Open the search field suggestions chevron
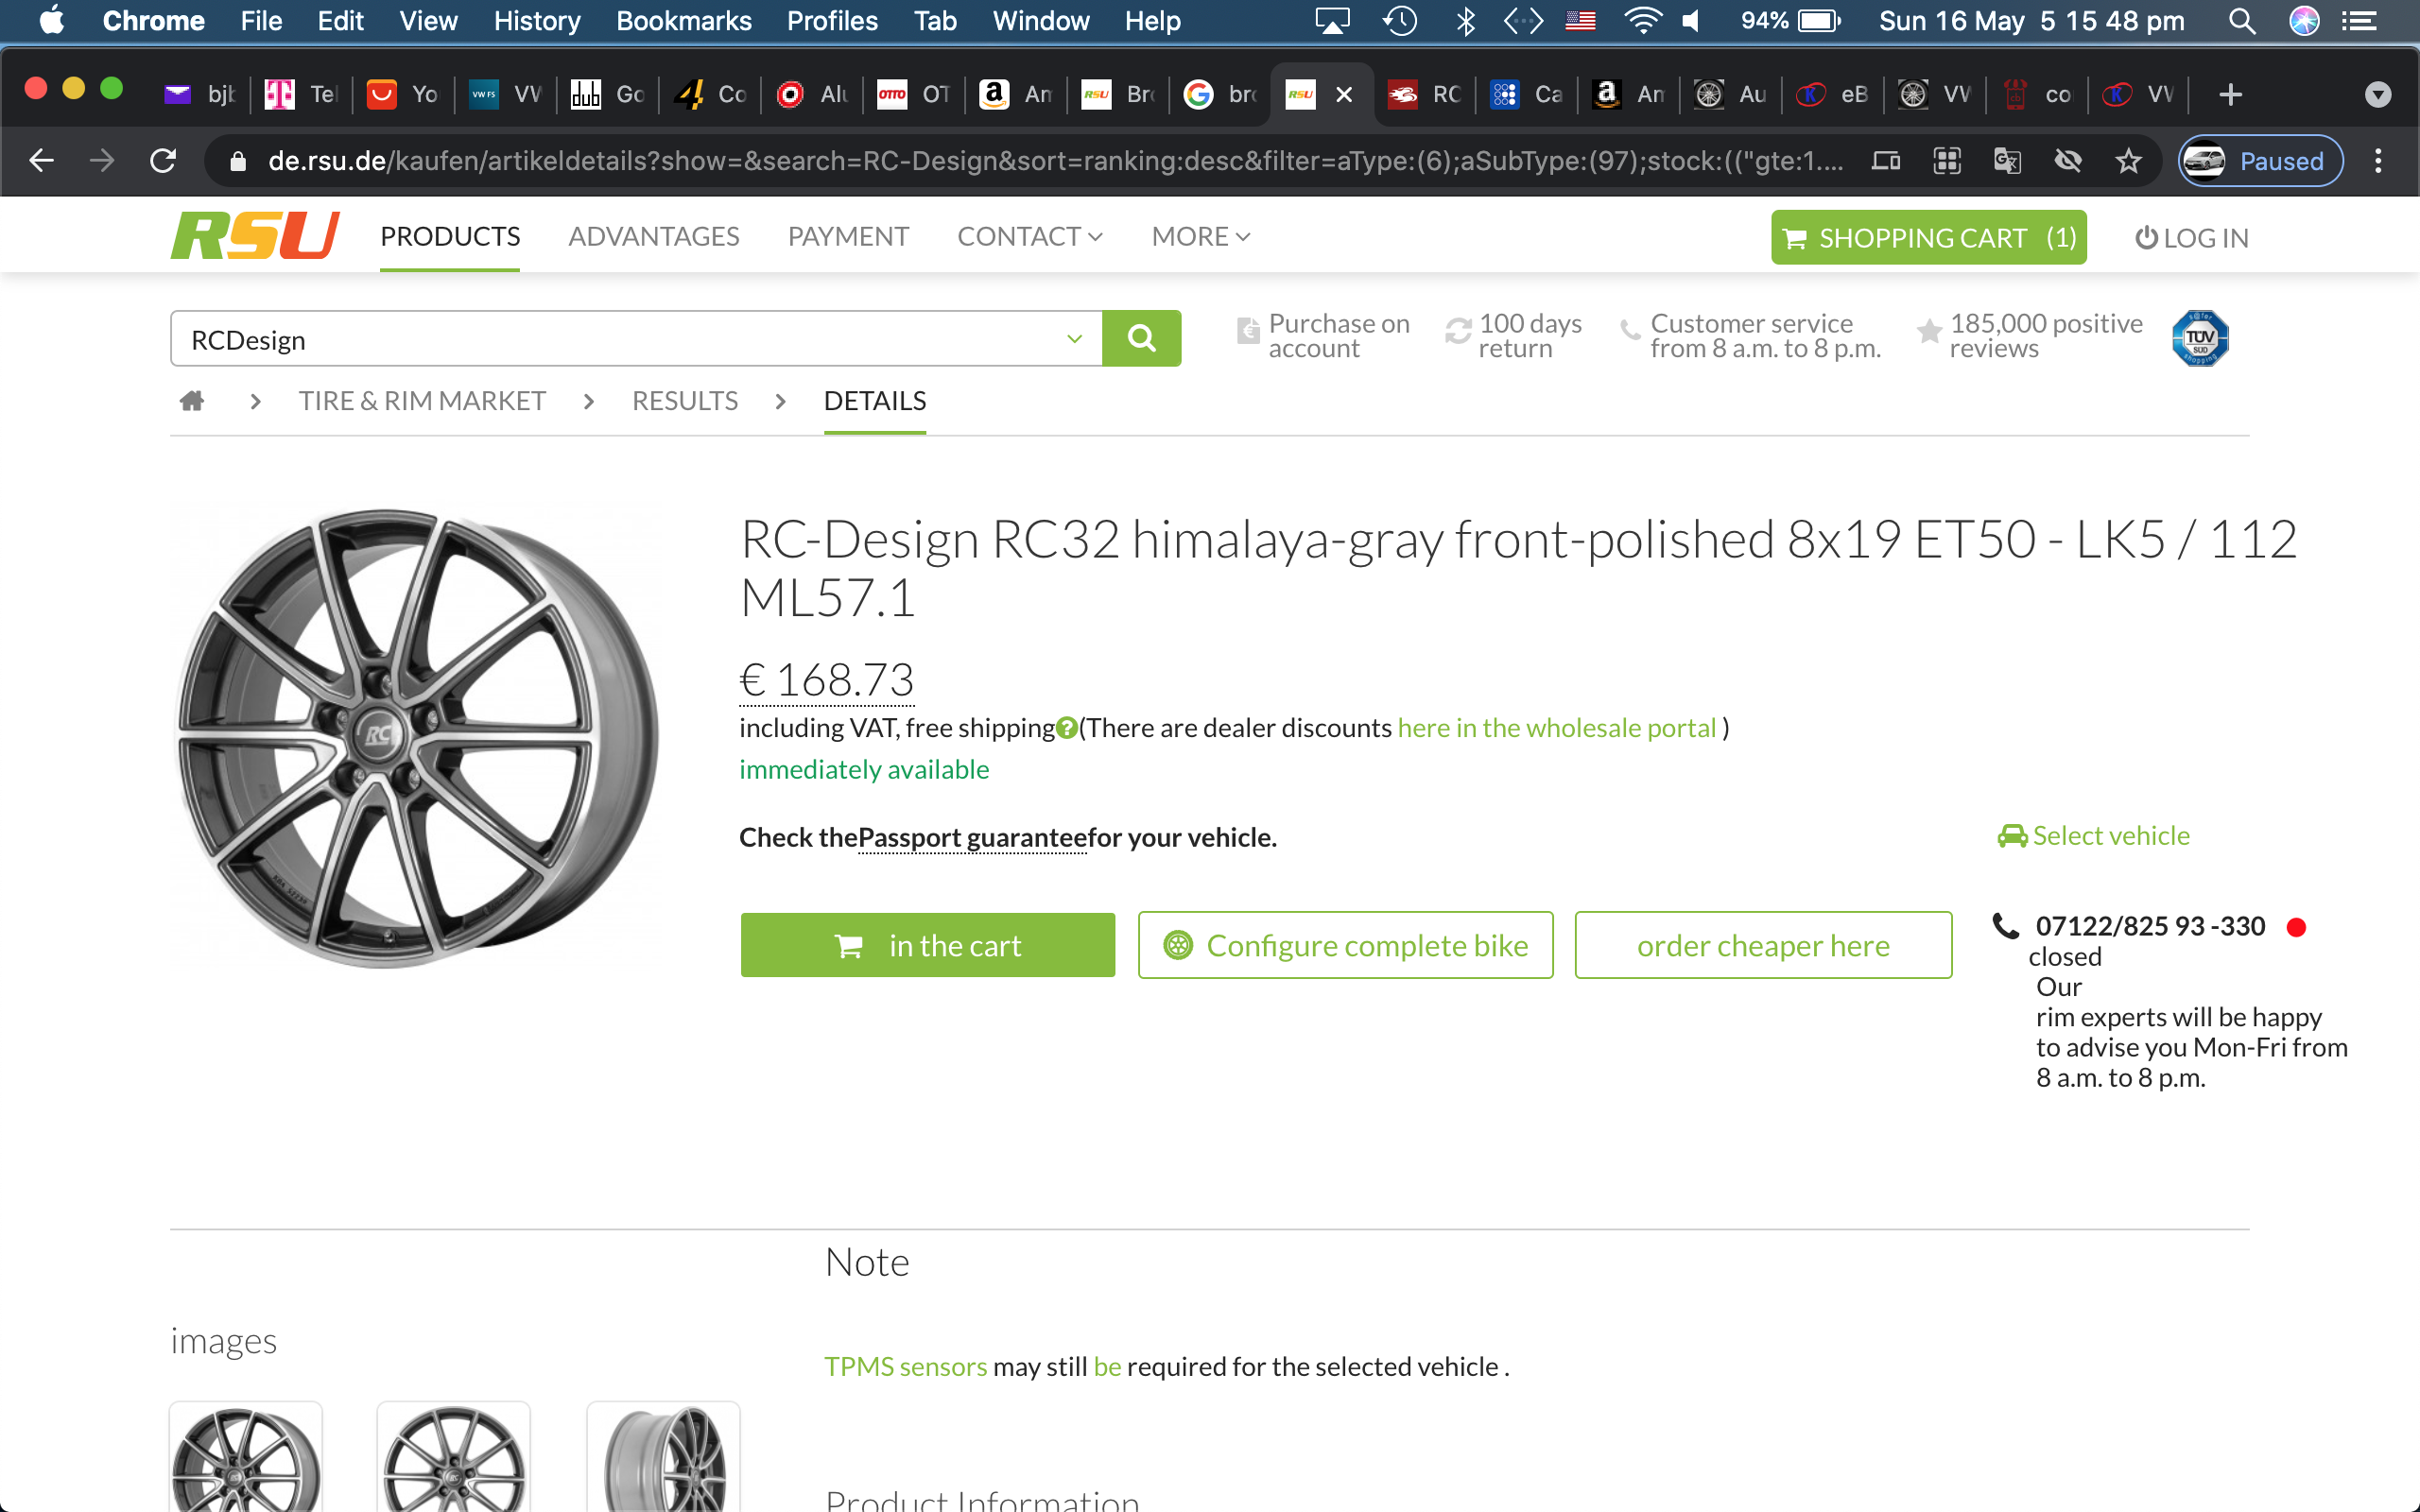This screenshot has height=1512, width=2420. [x=1074, y=339]
